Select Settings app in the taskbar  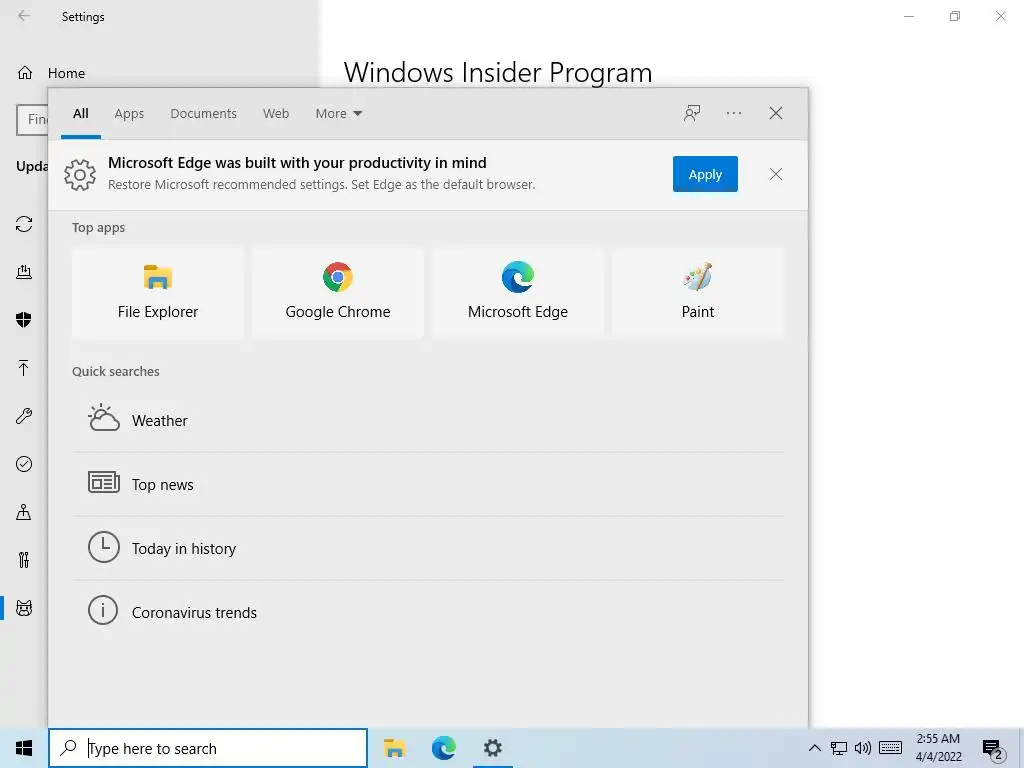[492, 748]
